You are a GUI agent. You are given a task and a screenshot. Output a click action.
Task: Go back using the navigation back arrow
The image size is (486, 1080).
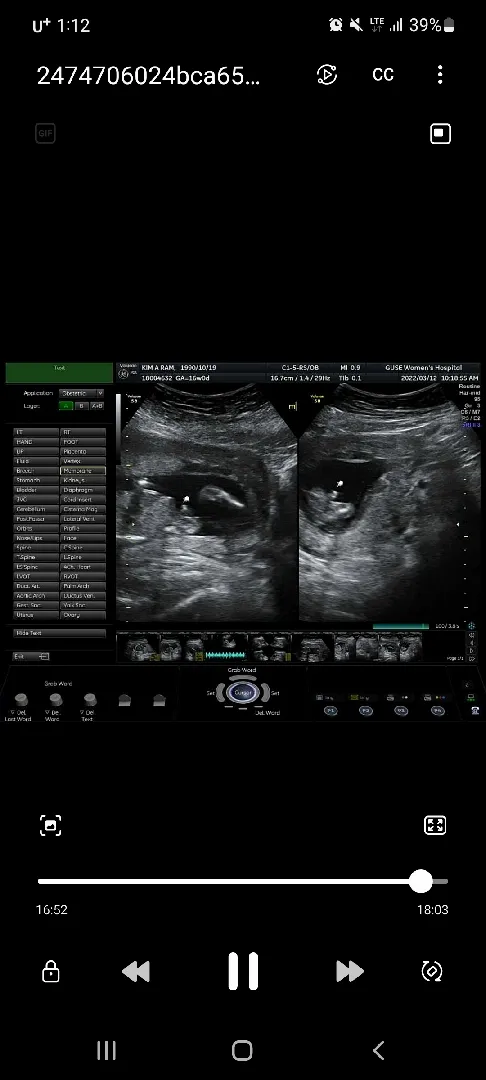point(378,1050)
